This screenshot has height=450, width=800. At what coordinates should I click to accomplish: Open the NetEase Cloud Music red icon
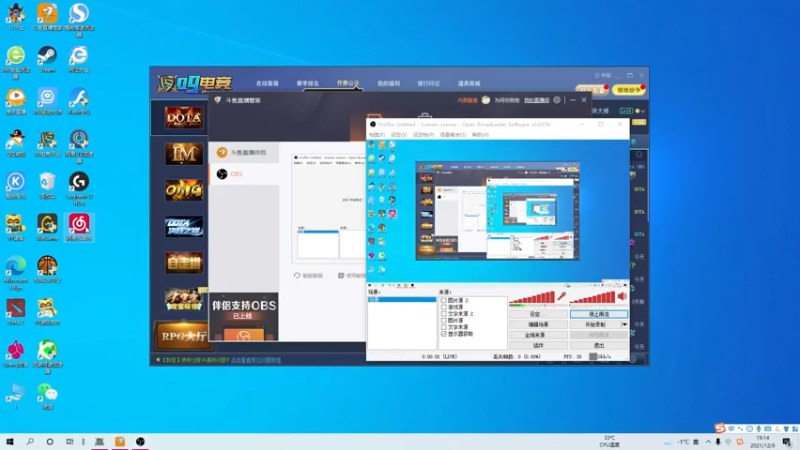pos(79,228)
